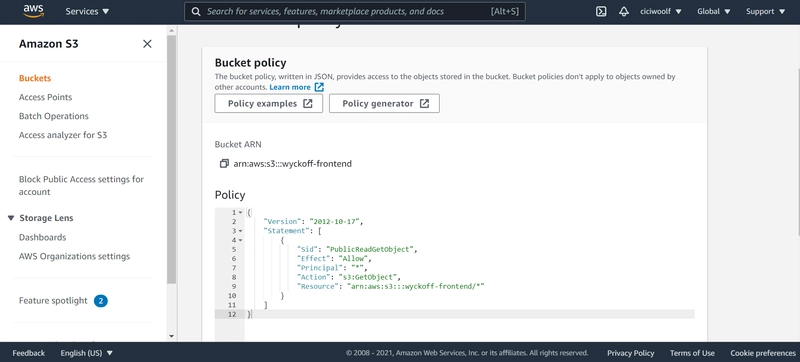Click the Policy generator button
The image size is (800, 362).
pyautogui.click(x=384, y=104)
